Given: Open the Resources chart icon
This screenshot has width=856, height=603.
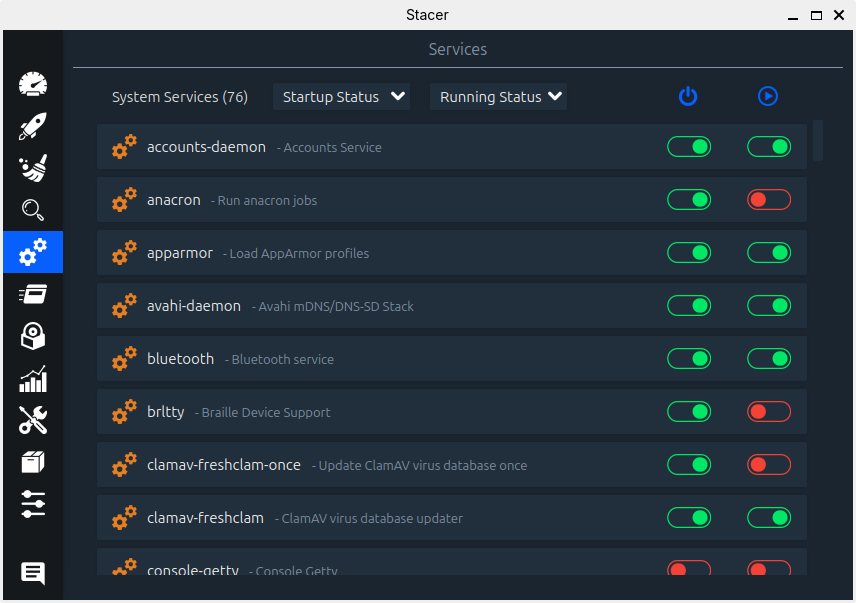Looking at the screenshot, I should [x=33, y=379].
